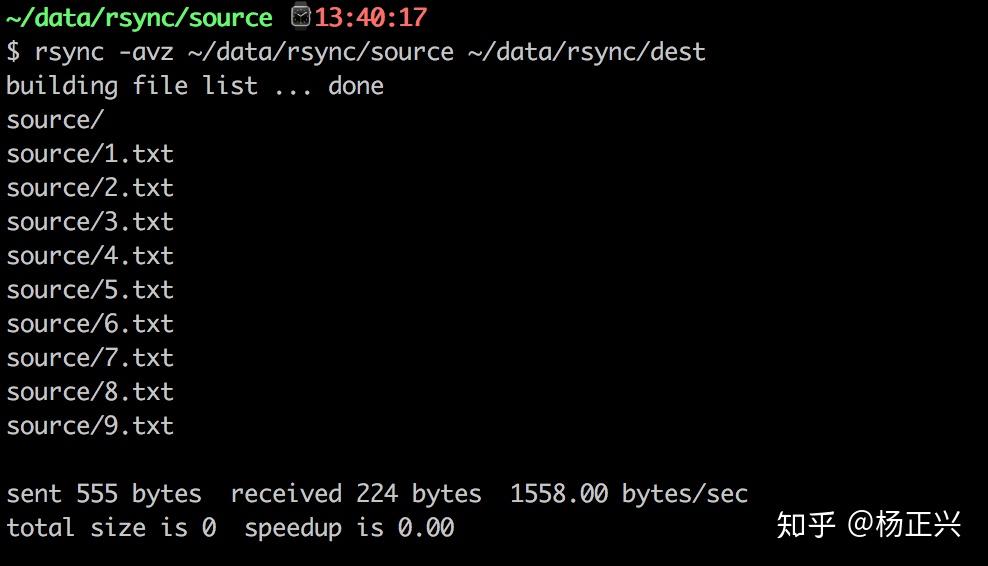Select the source/2.txt line
The image size is (988, 566).
(90, 188)
